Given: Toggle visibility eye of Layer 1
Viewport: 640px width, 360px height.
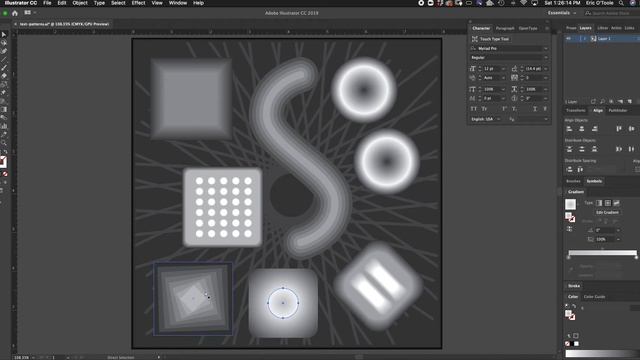Looking at the screenshot, I should (x=569, y=39).
